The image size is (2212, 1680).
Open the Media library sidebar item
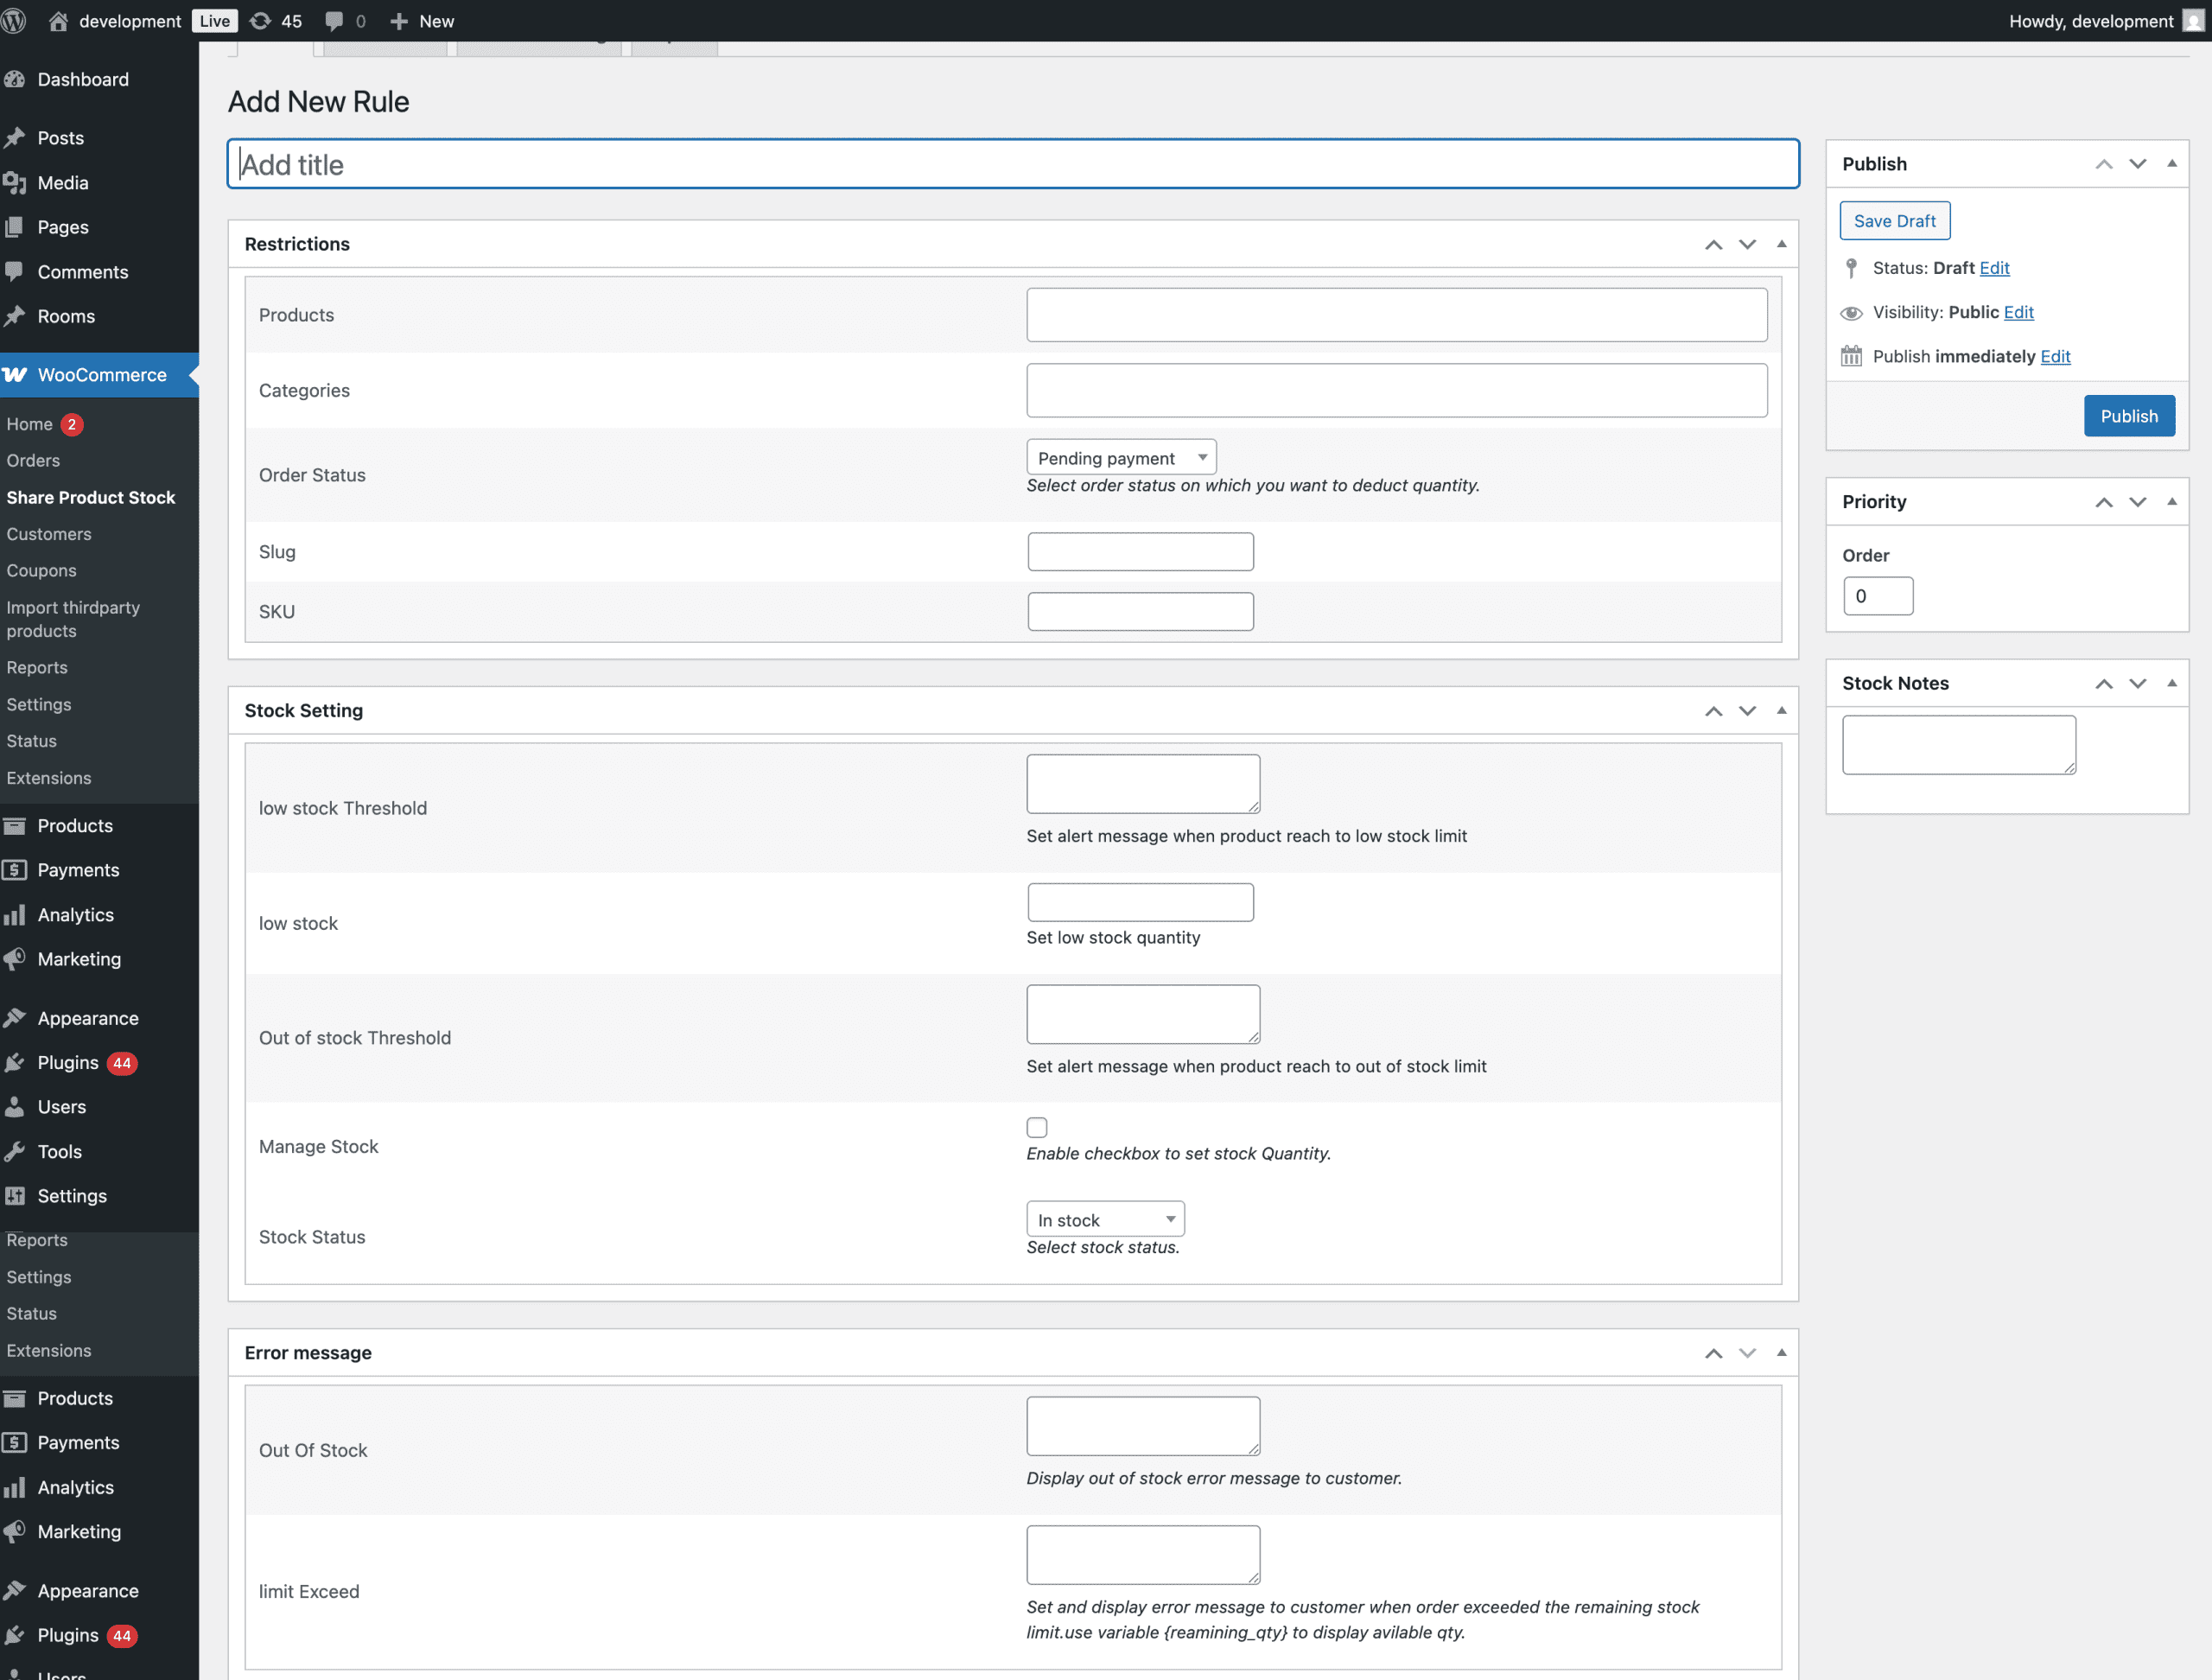(63, 183)
